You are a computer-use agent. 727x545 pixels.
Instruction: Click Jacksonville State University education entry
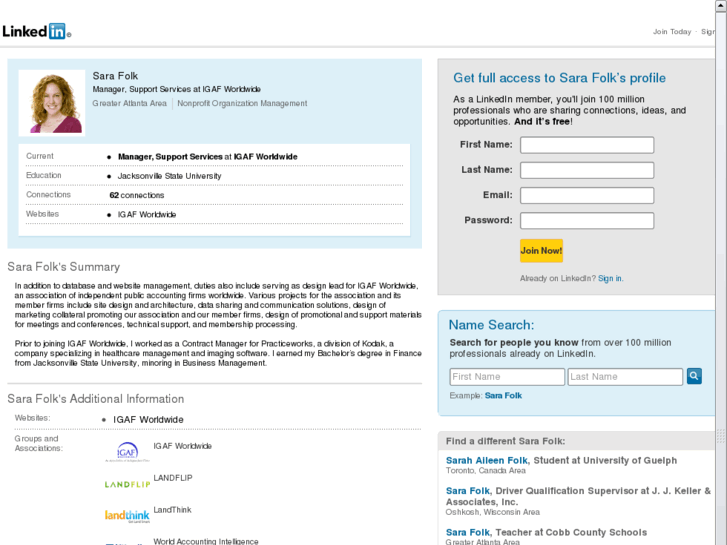169,176
